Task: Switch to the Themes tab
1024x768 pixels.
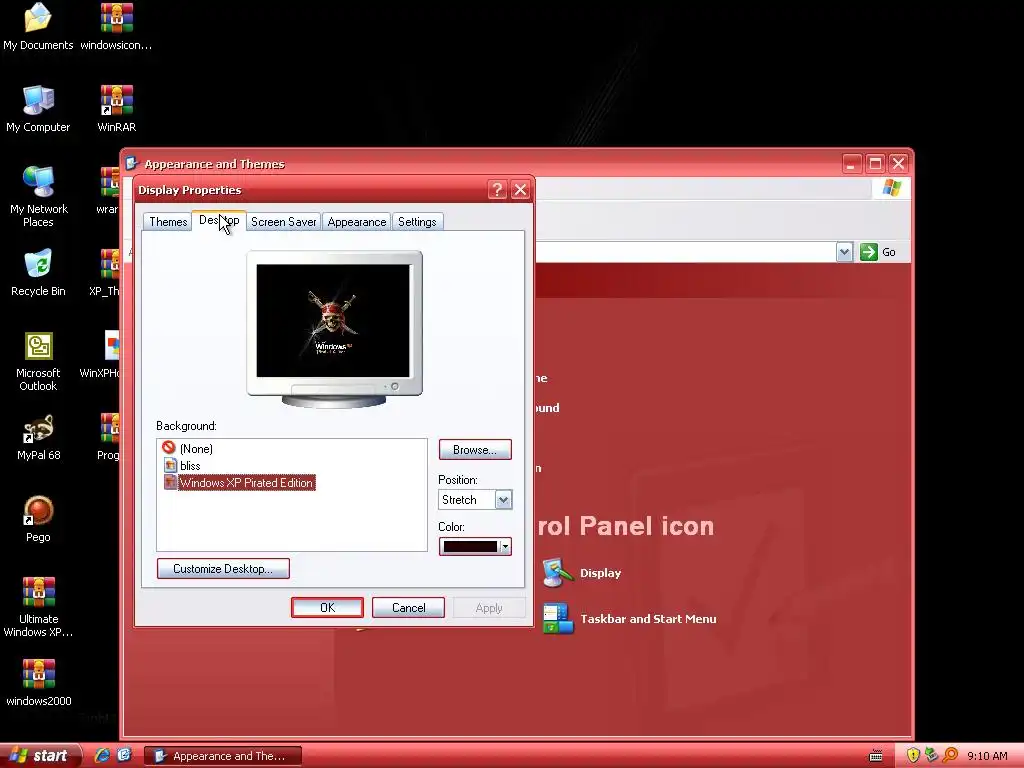Action: 168,222
